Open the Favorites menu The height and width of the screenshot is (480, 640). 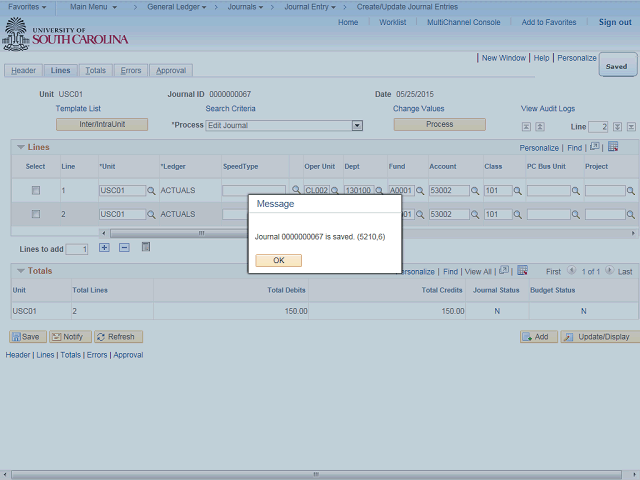pos(27,7)
